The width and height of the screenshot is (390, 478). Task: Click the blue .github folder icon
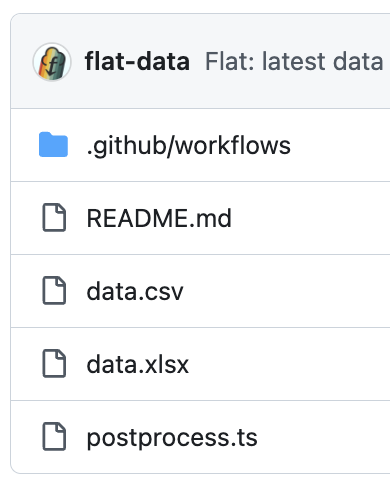53,145
